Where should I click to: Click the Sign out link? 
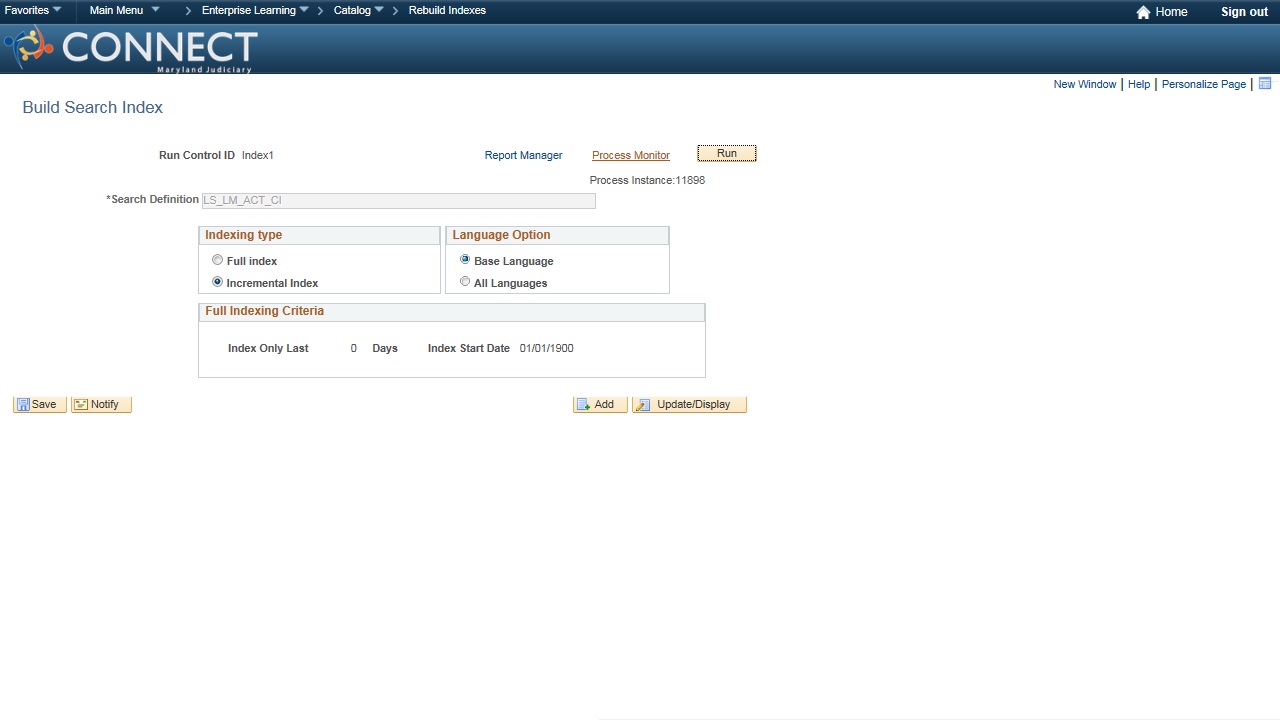pos(1244,12)
